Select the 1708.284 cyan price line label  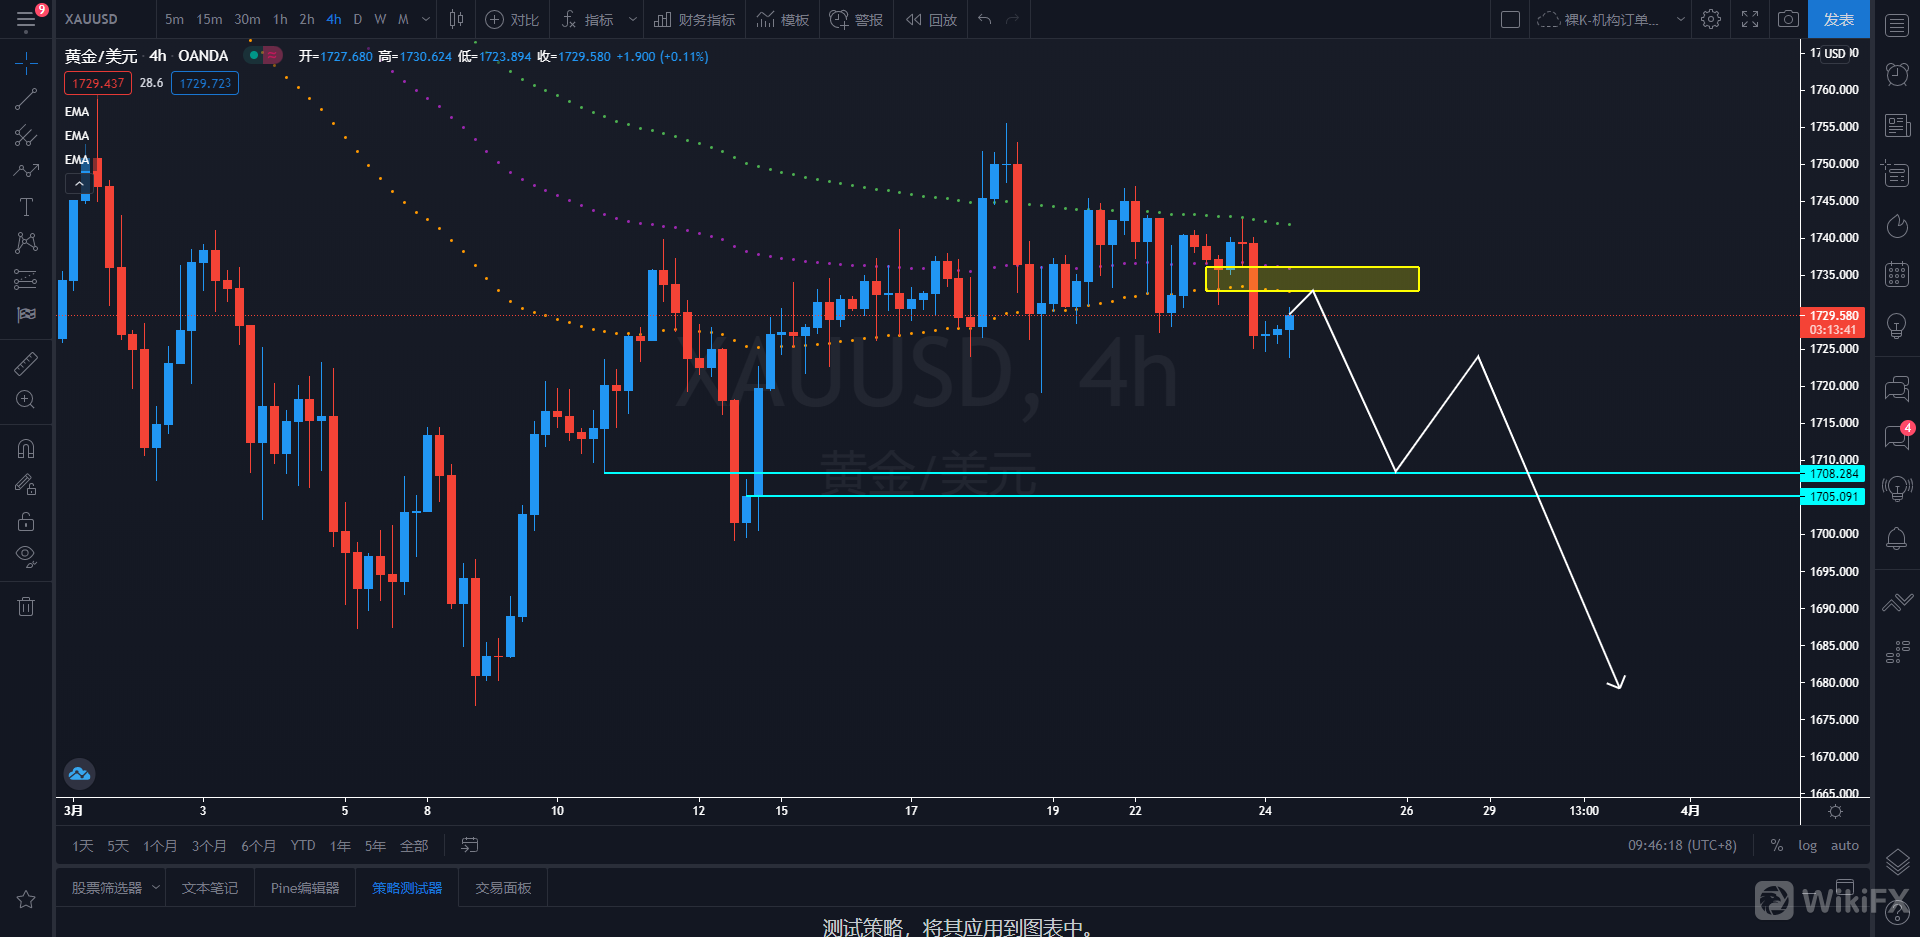(1833, 473)
